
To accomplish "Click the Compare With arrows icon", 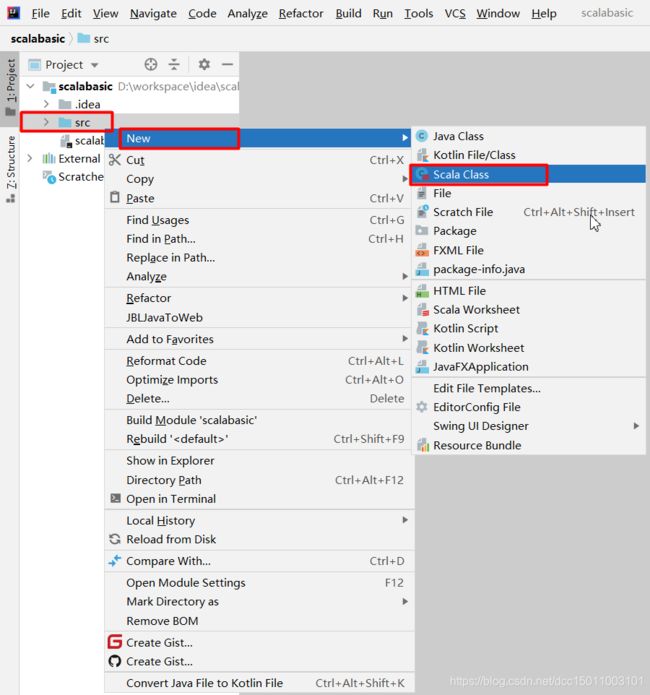I will pyautogui.click(x=115, y=561).
